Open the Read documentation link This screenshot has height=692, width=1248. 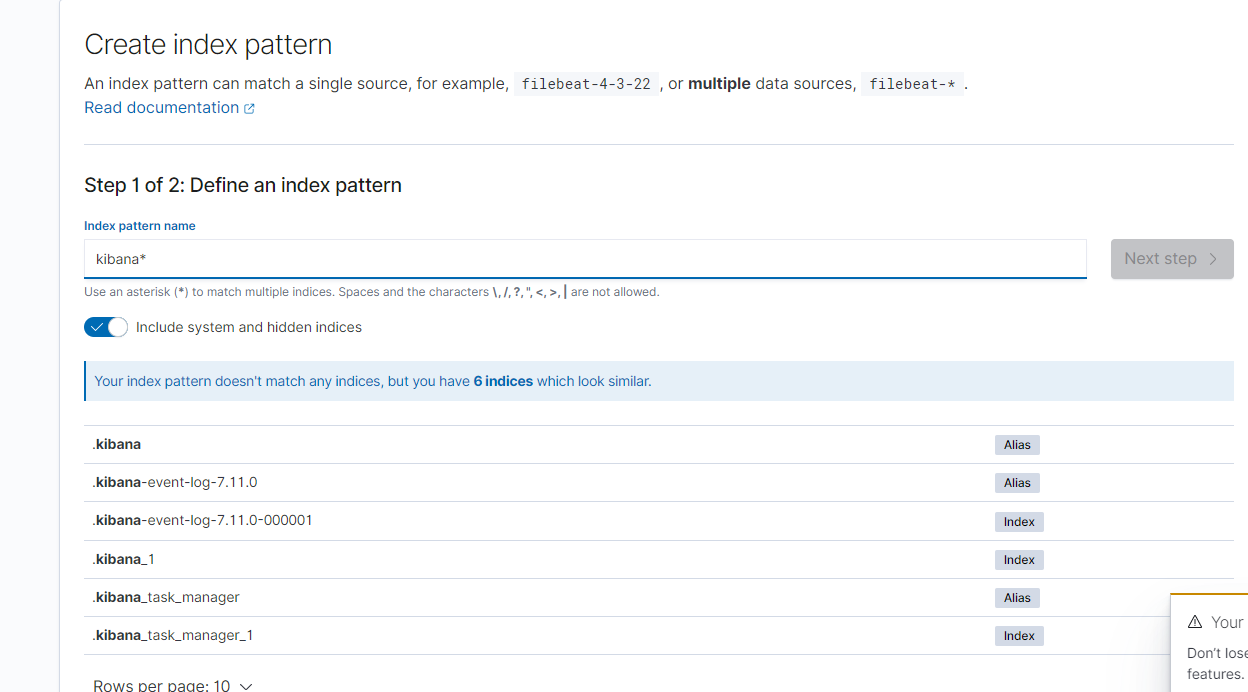161,107
